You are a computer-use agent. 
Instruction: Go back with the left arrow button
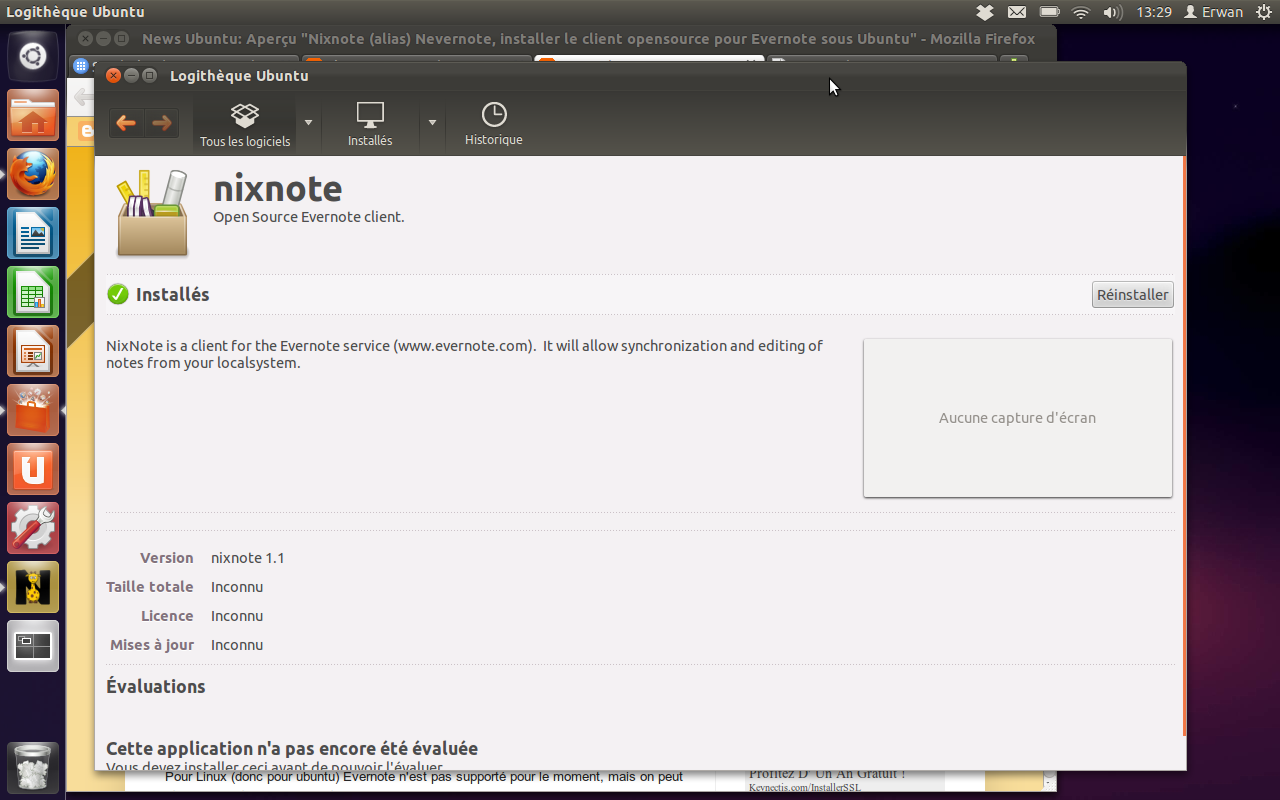[x=126, y=123]
